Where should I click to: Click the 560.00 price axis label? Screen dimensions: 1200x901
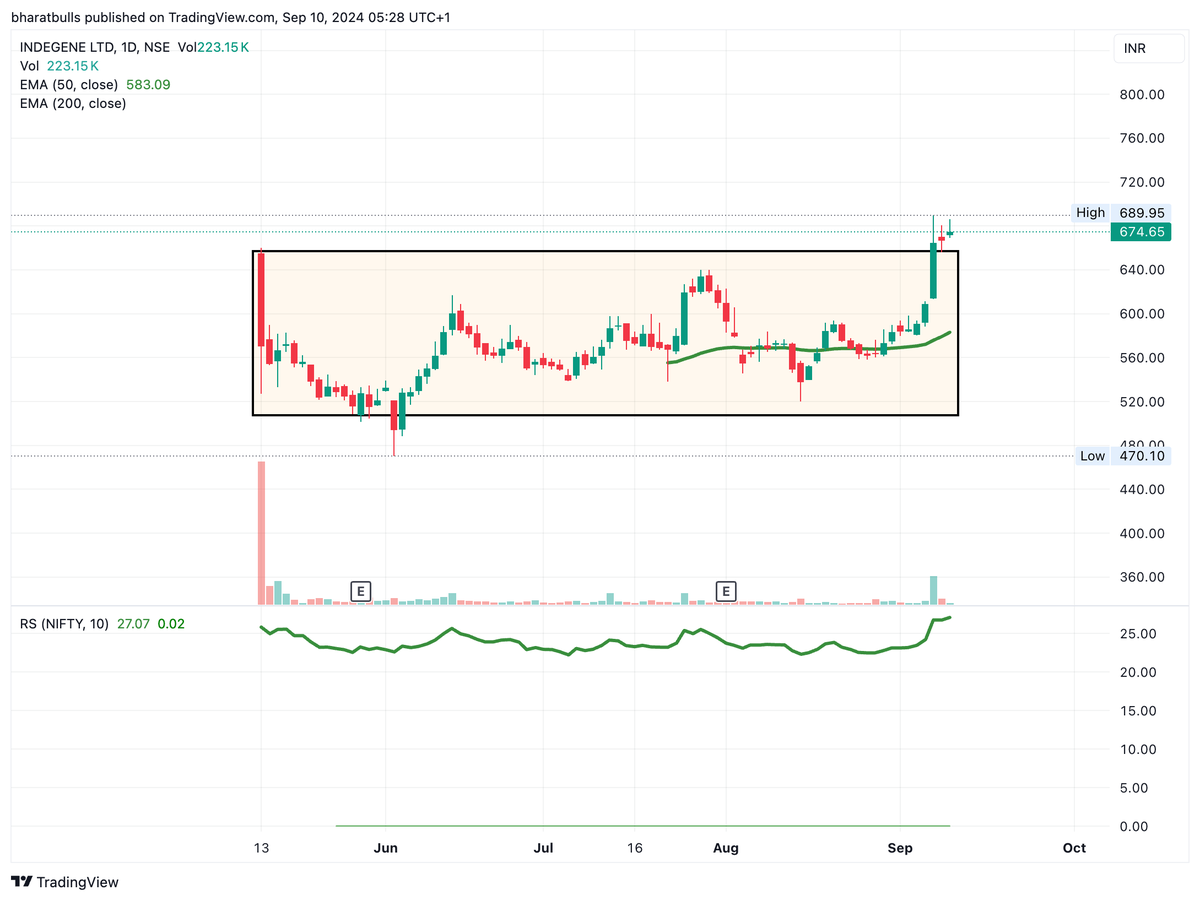coord(1143,358)
